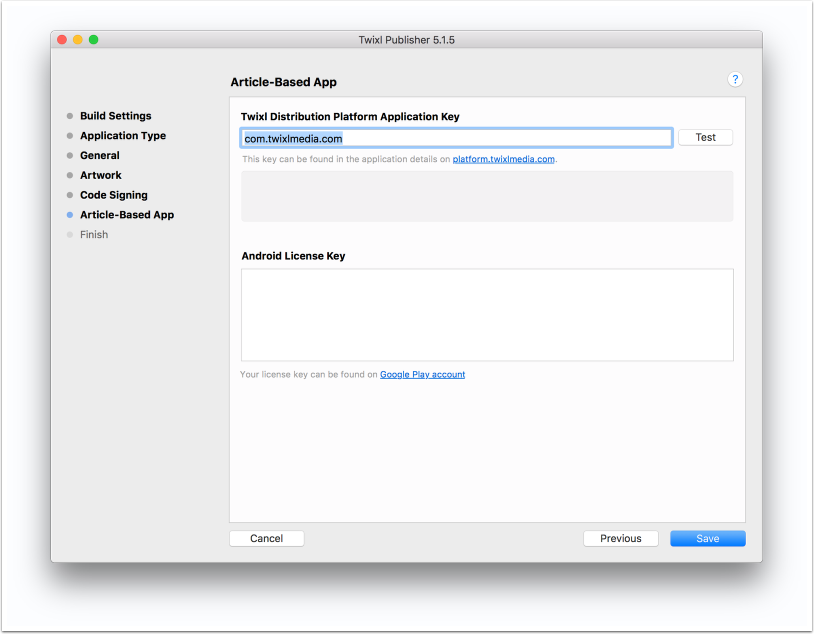Screen dimensions: 814x634
Task: Select Article-Based App step in sidebar
Action: click(x=127, y=215)
